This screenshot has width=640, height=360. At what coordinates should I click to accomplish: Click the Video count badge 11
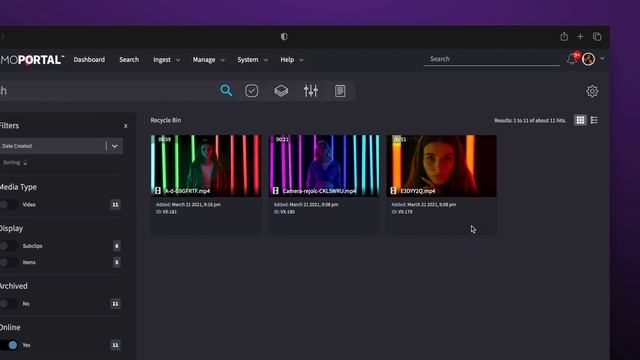click(115, 204)
